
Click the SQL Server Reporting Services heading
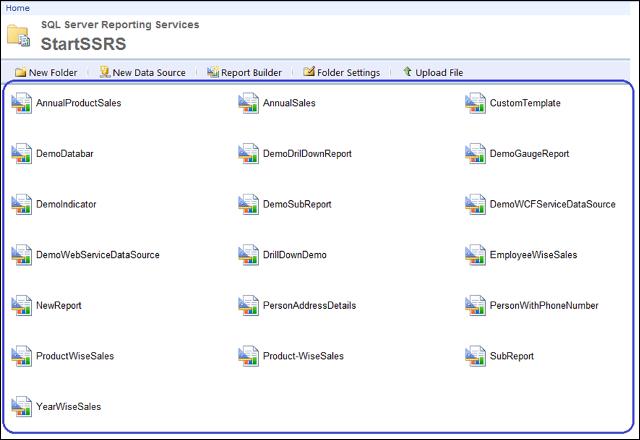(x=120, y=24)
